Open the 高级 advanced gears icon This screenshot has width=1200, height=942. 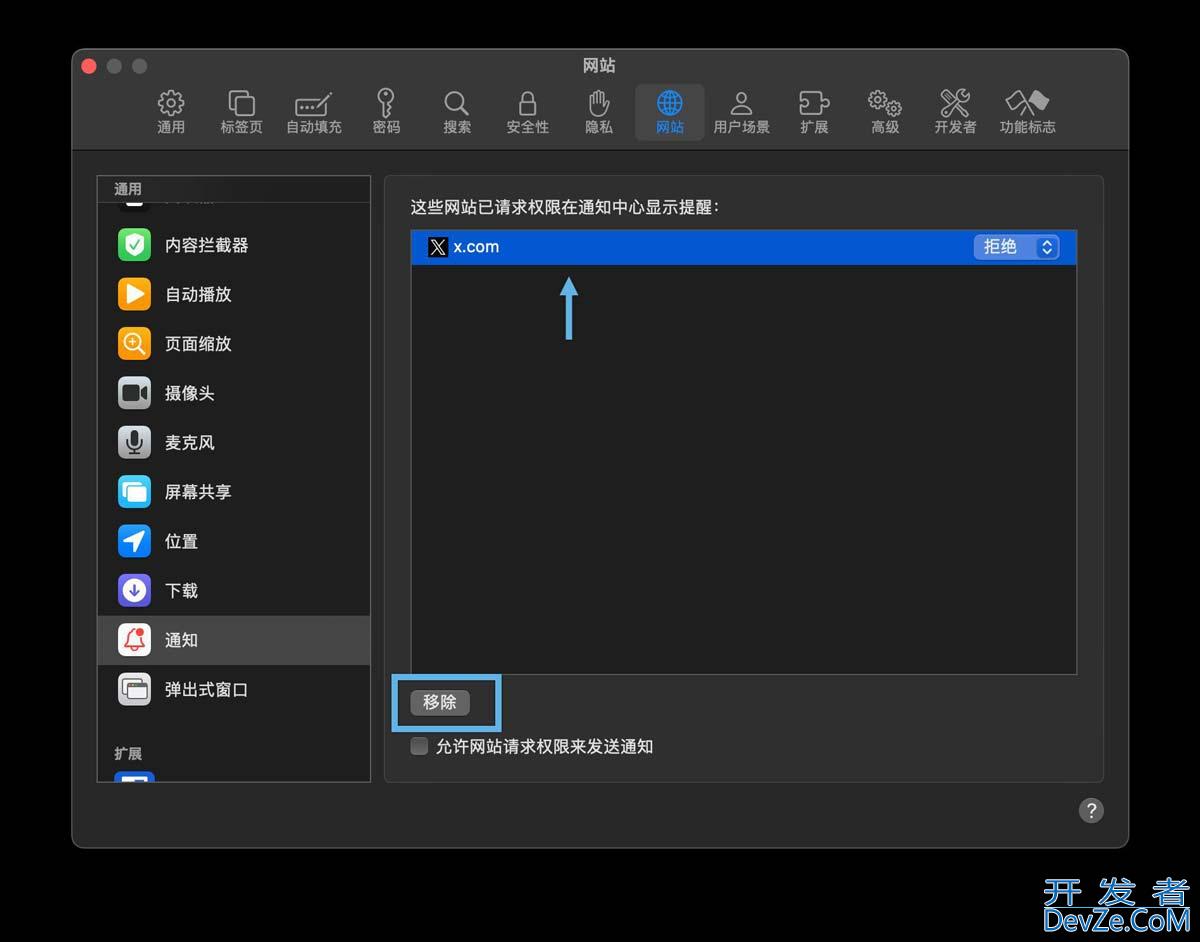pos(885,103)
